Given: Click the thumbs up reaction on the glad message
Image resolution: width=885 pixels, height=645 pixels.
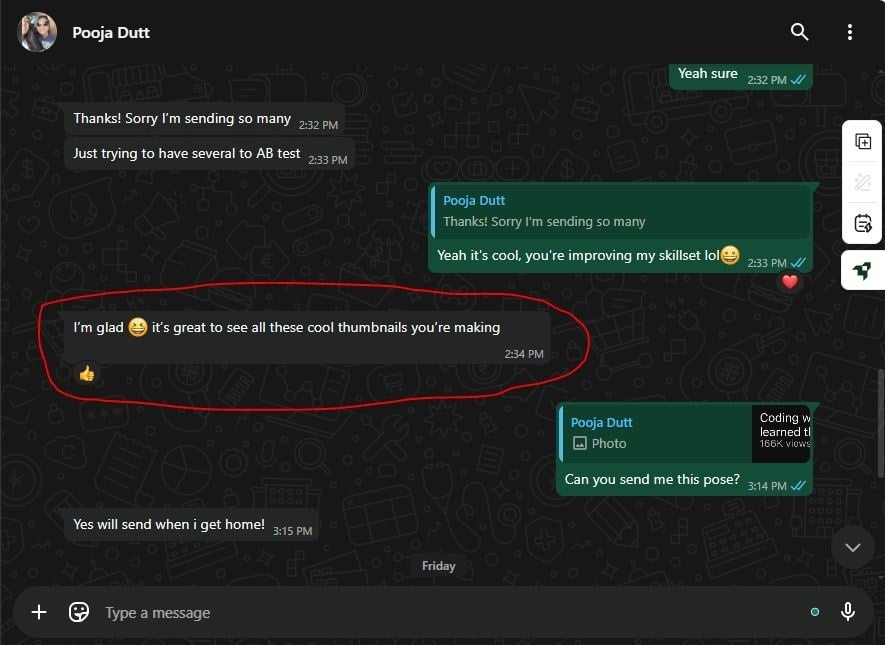Looking at the screenshot, I should point(87,374).
